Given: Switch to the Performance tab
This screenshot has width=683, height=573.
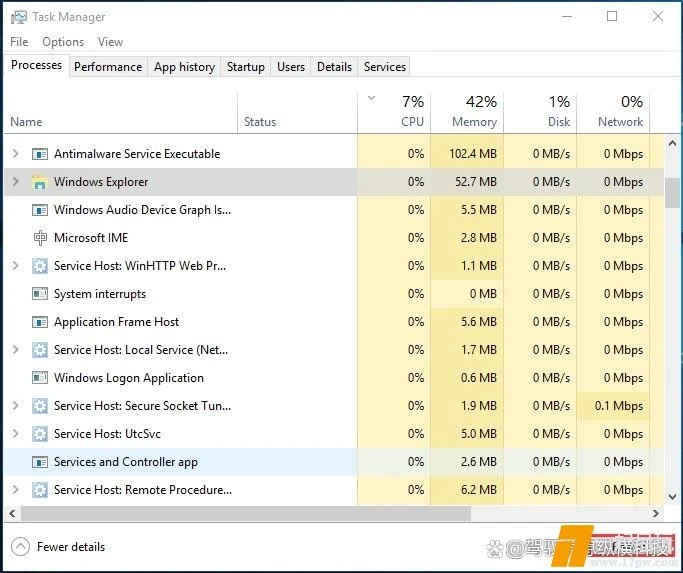Looking at the screenshot, I should pos(108,67).
